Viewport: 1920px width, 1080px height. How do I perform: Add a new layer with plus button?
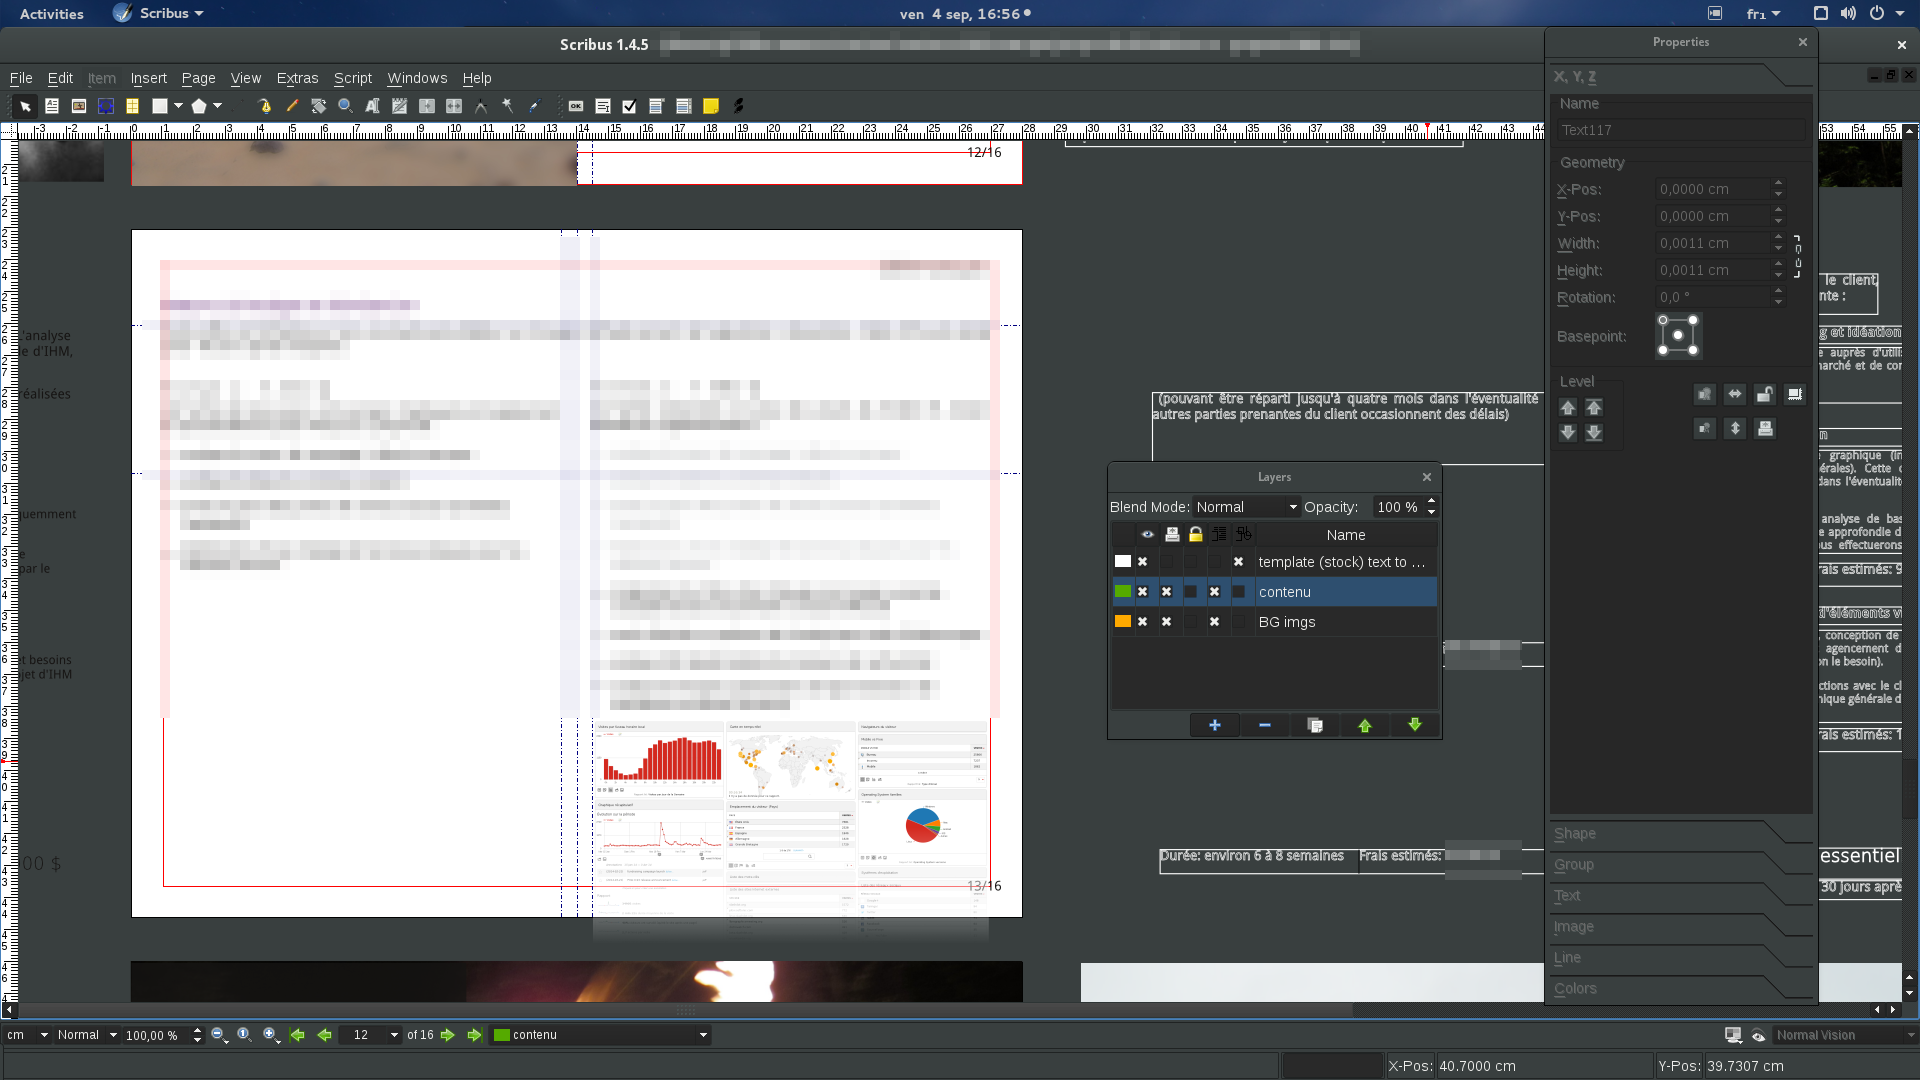click(x=1214, y=725)
